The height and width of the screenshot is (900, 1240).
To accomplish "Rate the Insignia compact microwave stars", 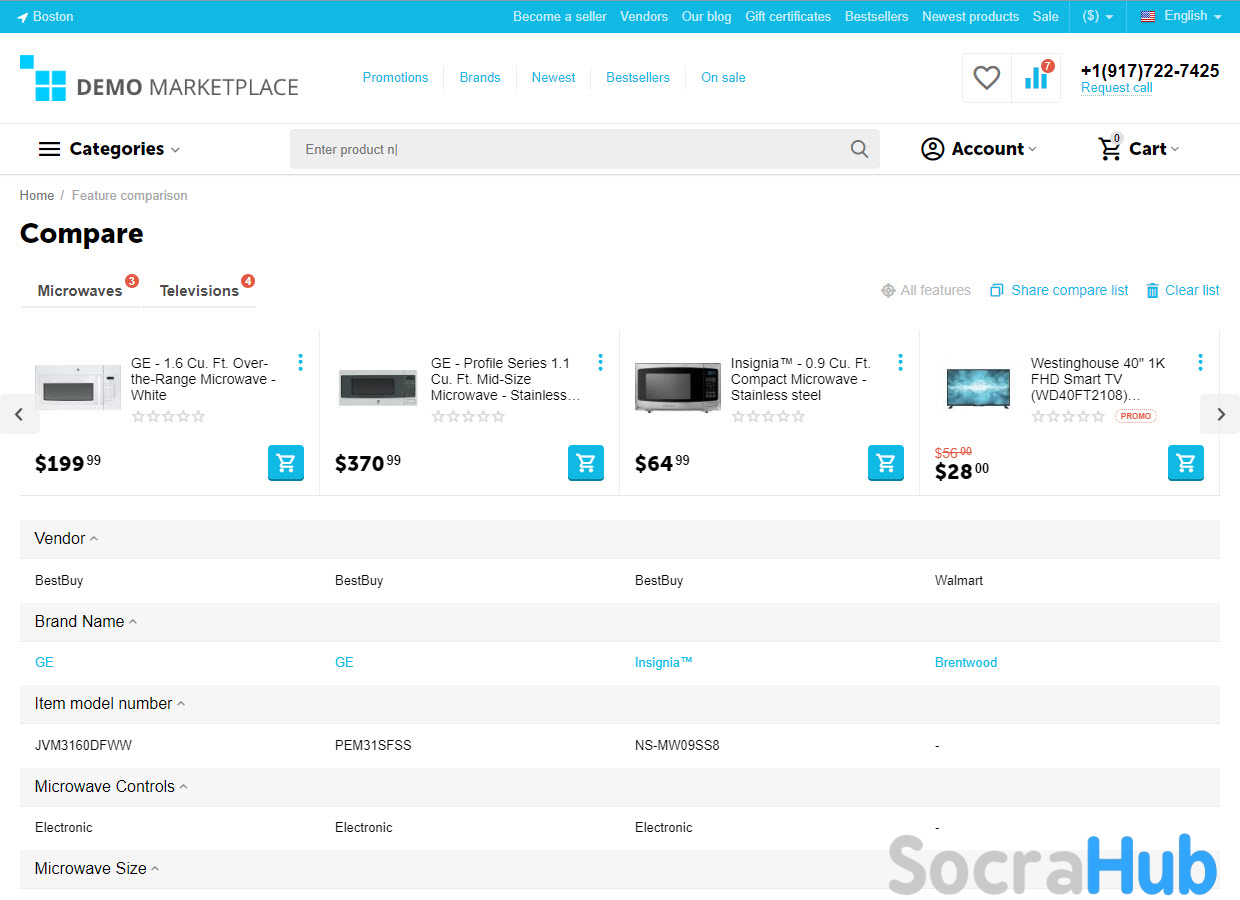I will coord(768,416).
